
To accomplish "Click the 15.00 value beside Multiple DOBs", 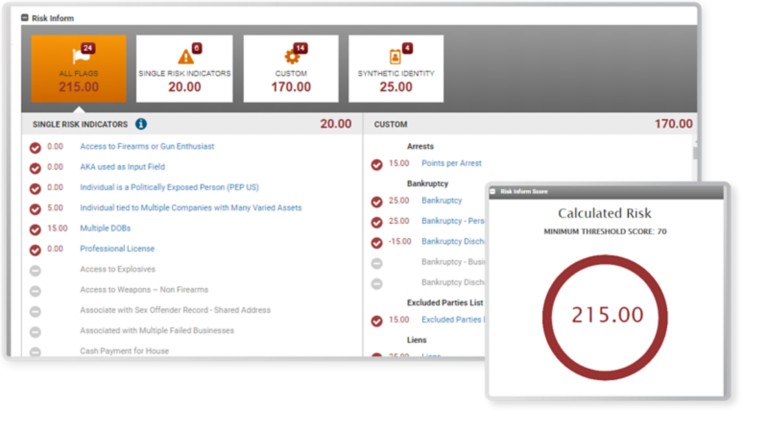I will coord(57,228).
